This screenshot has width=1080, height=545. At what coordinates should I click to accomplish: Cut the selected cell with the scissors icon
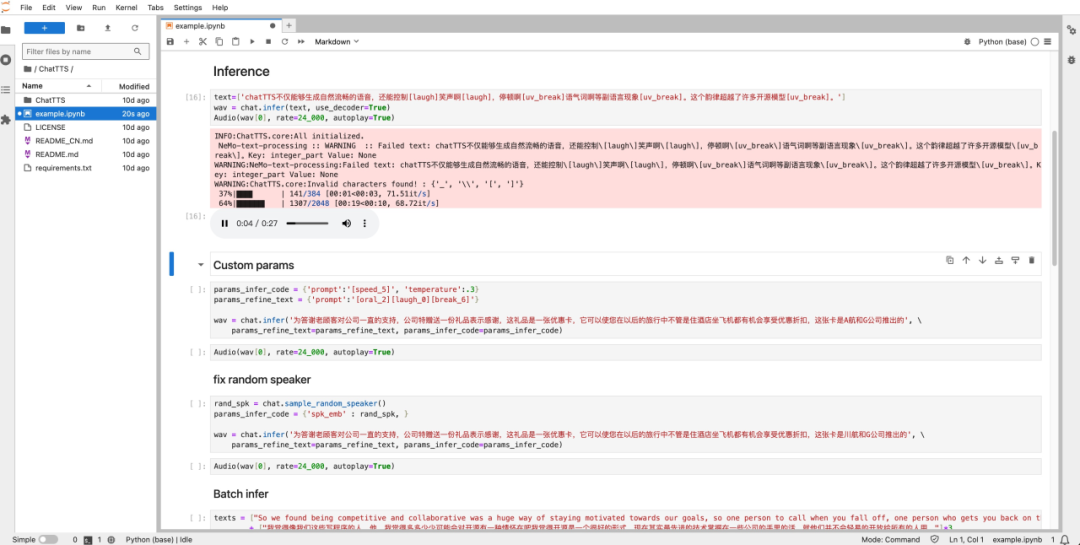tap(202, 42)
